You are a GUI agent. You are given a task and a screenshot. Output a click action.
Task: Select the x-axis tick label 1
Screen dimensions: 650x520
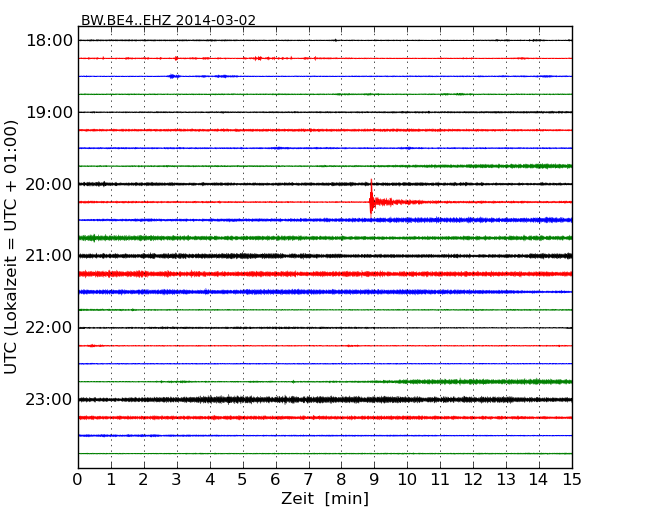coord(111,480)
